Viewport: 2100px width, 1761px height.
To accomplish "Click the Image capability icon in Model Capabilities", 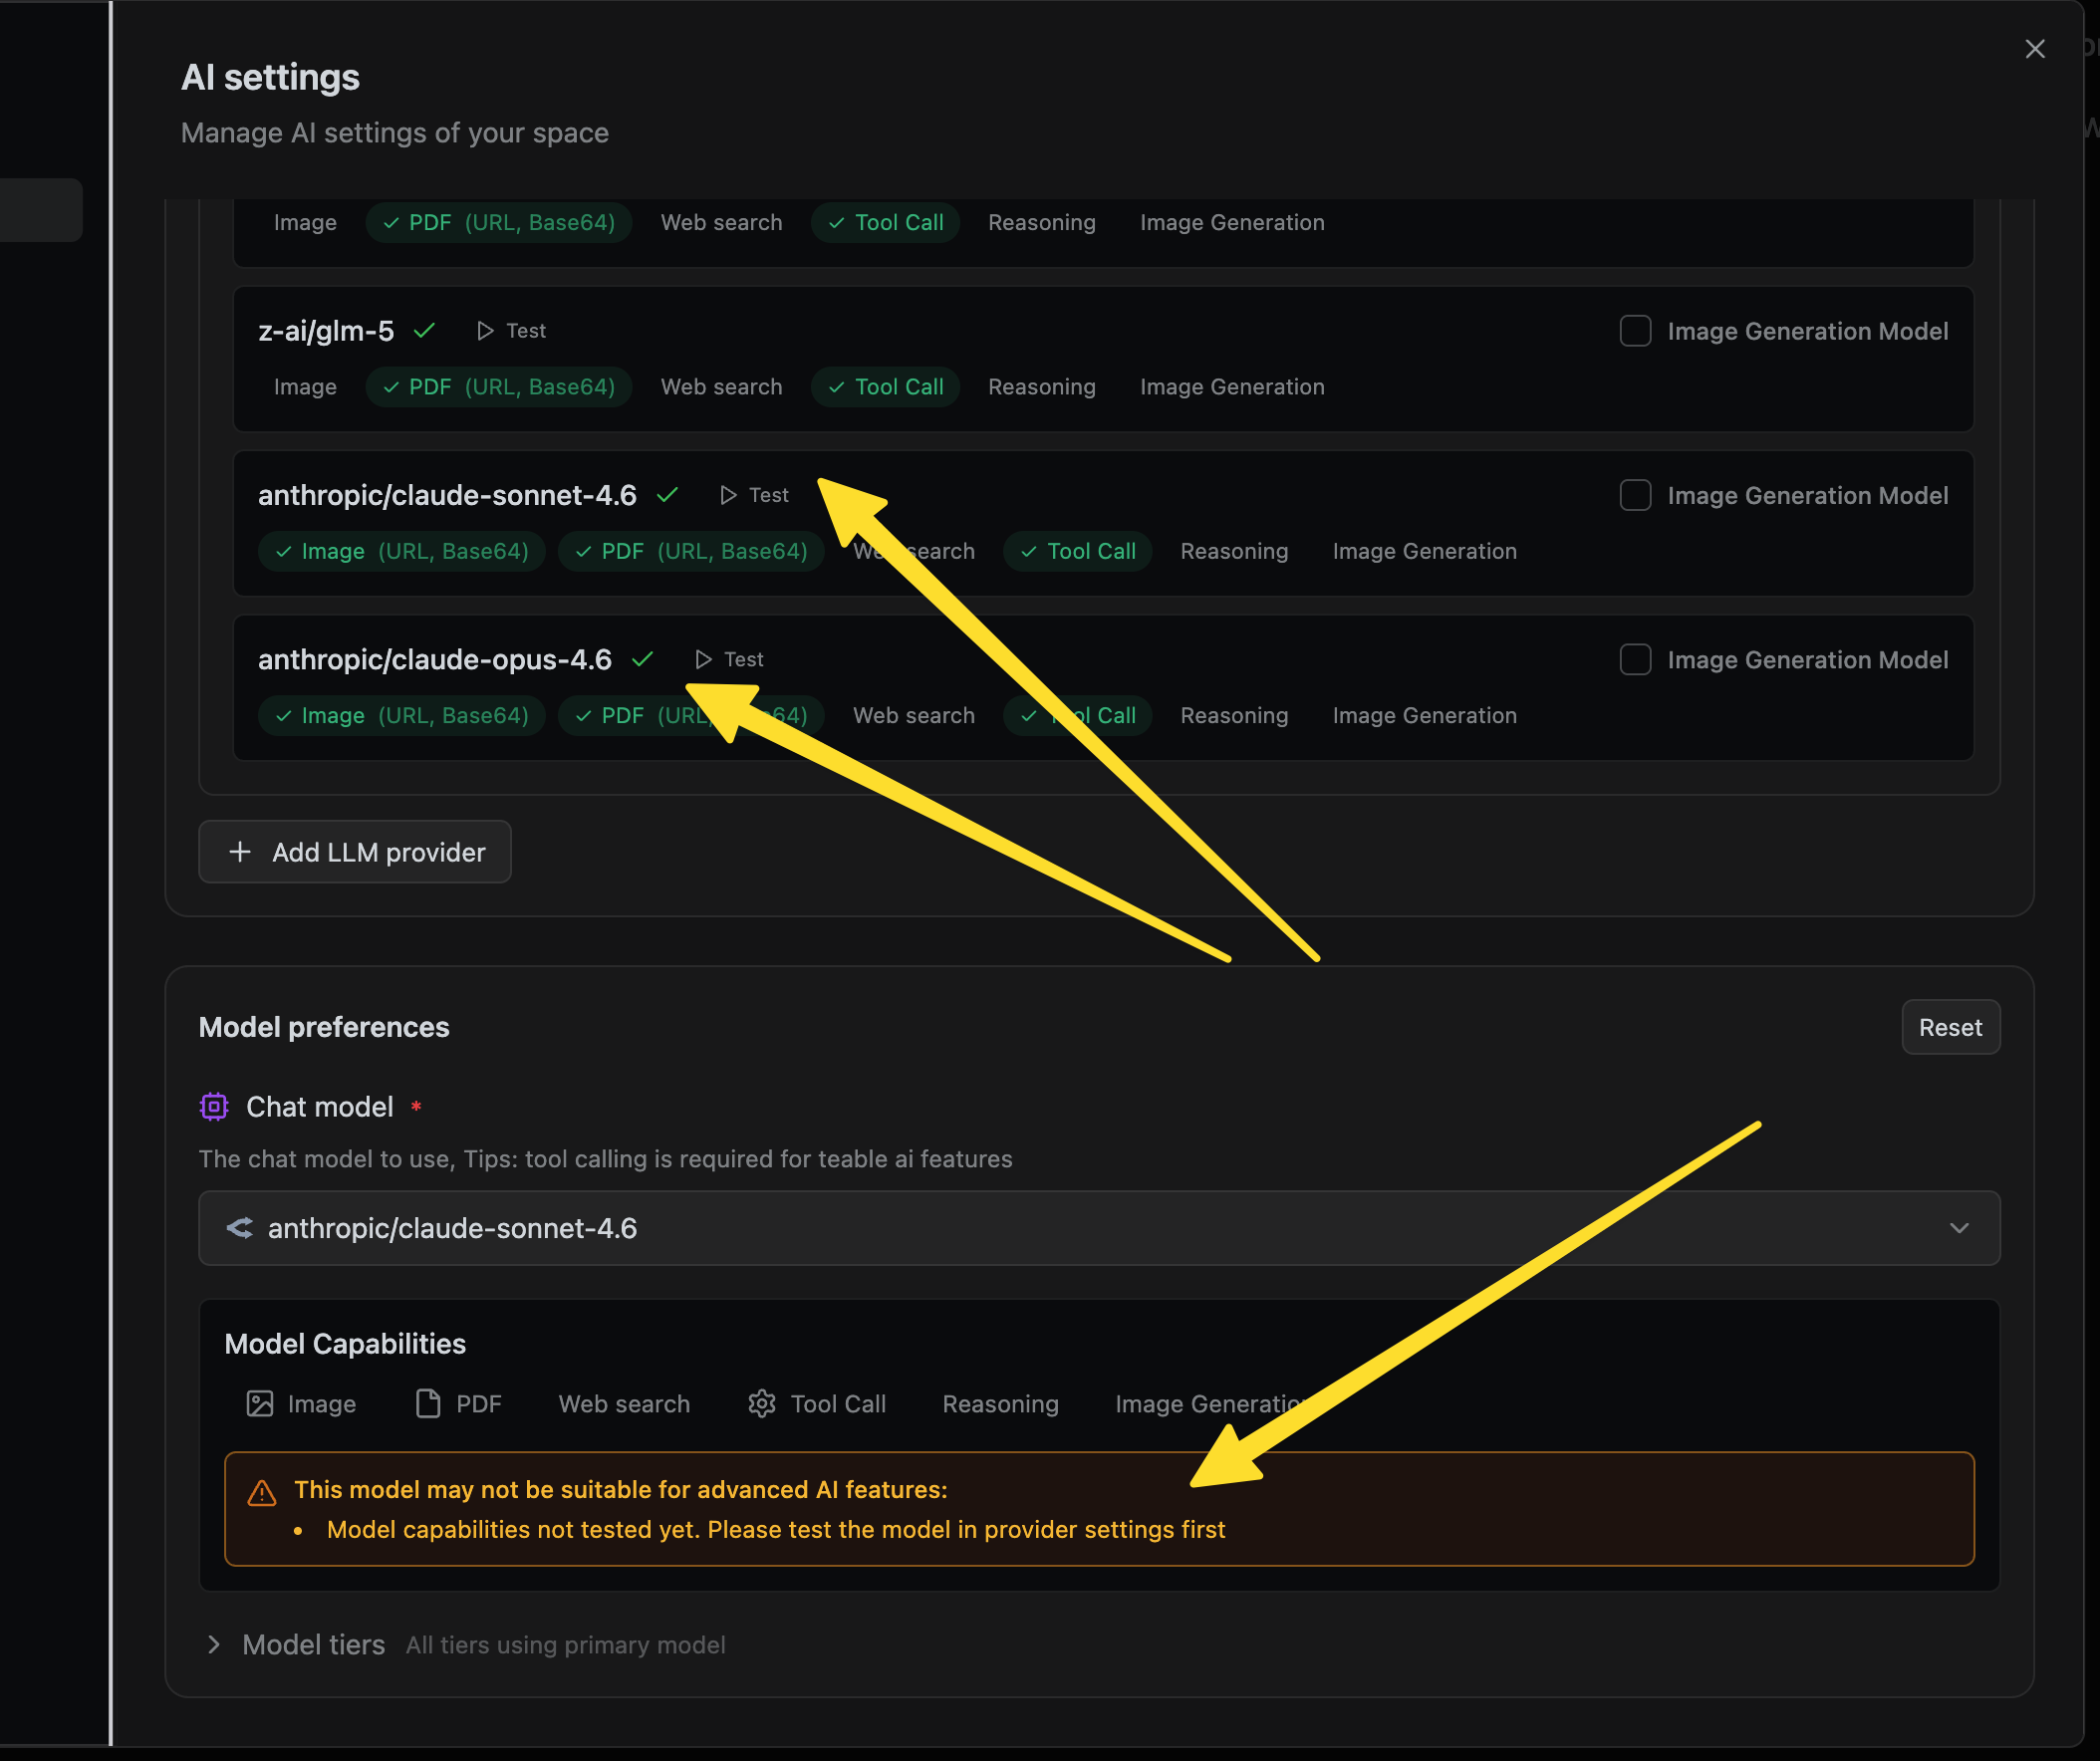I will pyautogui.click(x=260, y=1403).
